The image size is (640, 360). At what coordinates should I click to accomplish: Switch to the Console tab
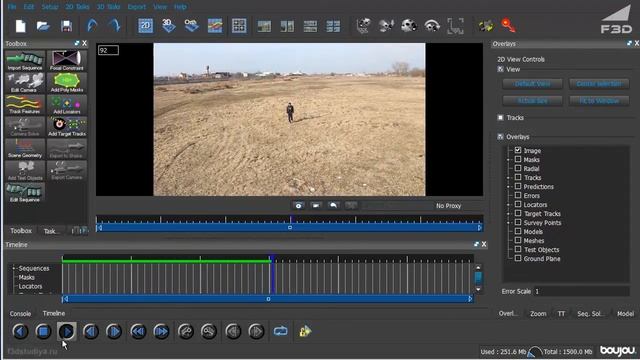[20, 313]
